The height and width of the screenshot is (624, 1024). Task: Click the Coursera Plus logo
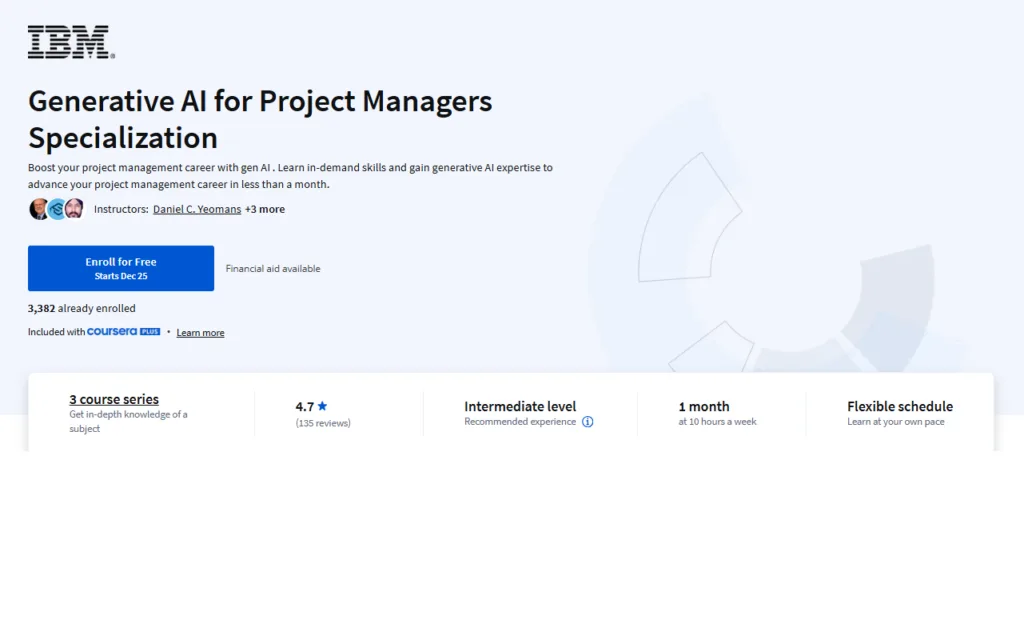pyautogui.click(x=123, y=332)
